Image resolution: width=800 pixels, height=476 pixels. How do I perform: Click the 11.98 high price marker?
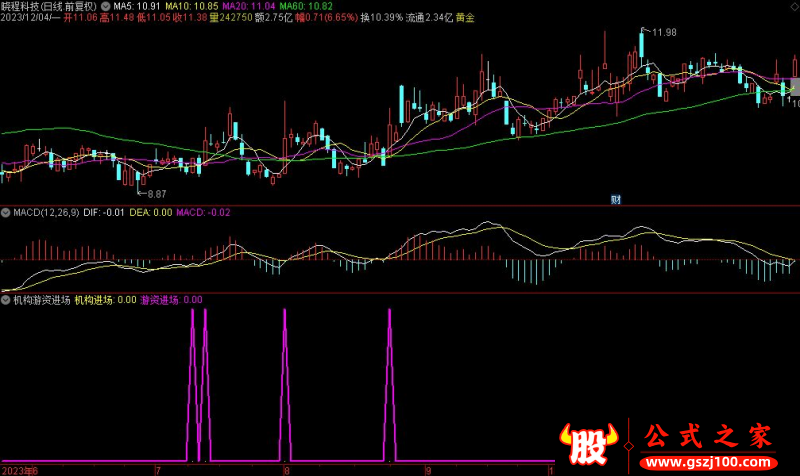664,32
